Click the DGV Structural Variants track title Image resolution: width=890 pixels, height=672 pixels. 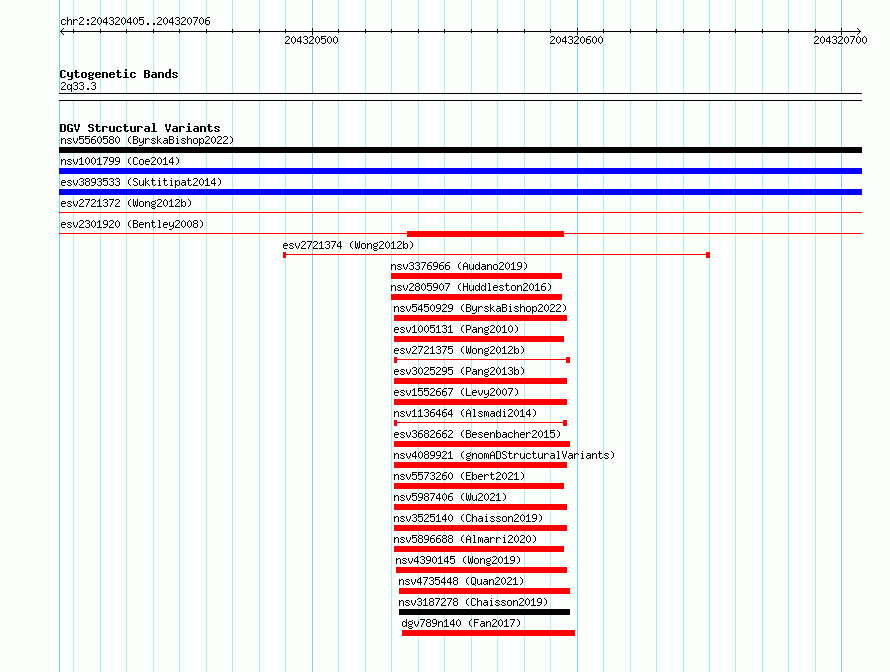click(140, 128)
